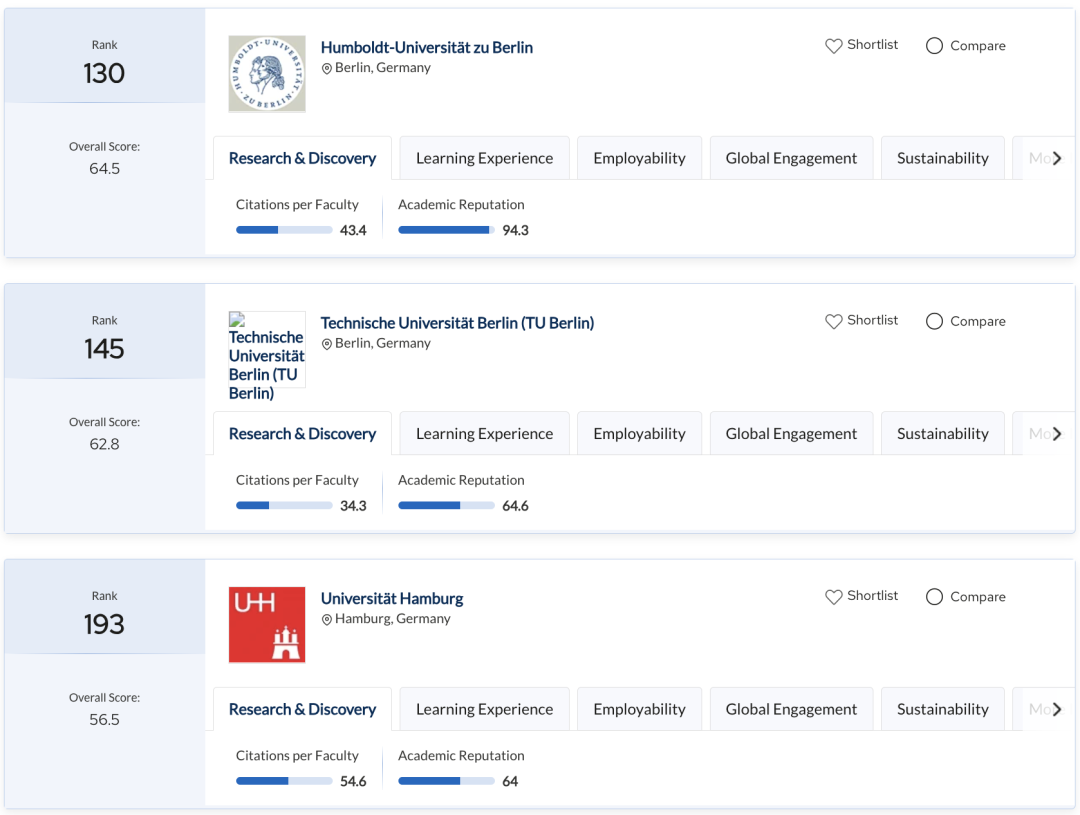Open the Employability tab for TU Berlin
The image size is (1080, 815).
coord(639,434)
